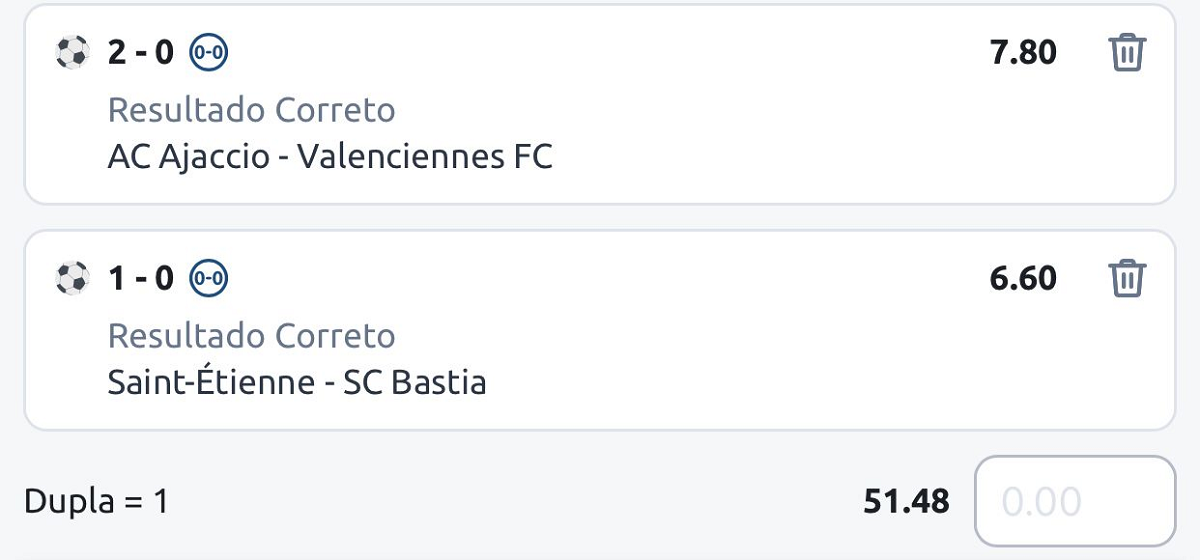
Task: Click the 51.48 combined odds total
Action: pyautogui.click(x=906, y=501)
